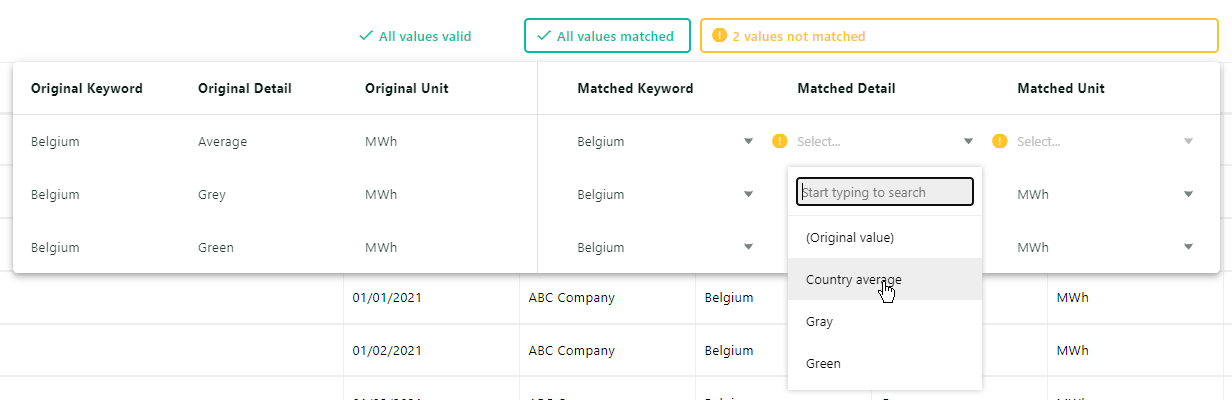1232x400 pixels.
Task: Click the warning icon beside Matched Detail Select
Action: coord(780,142)
